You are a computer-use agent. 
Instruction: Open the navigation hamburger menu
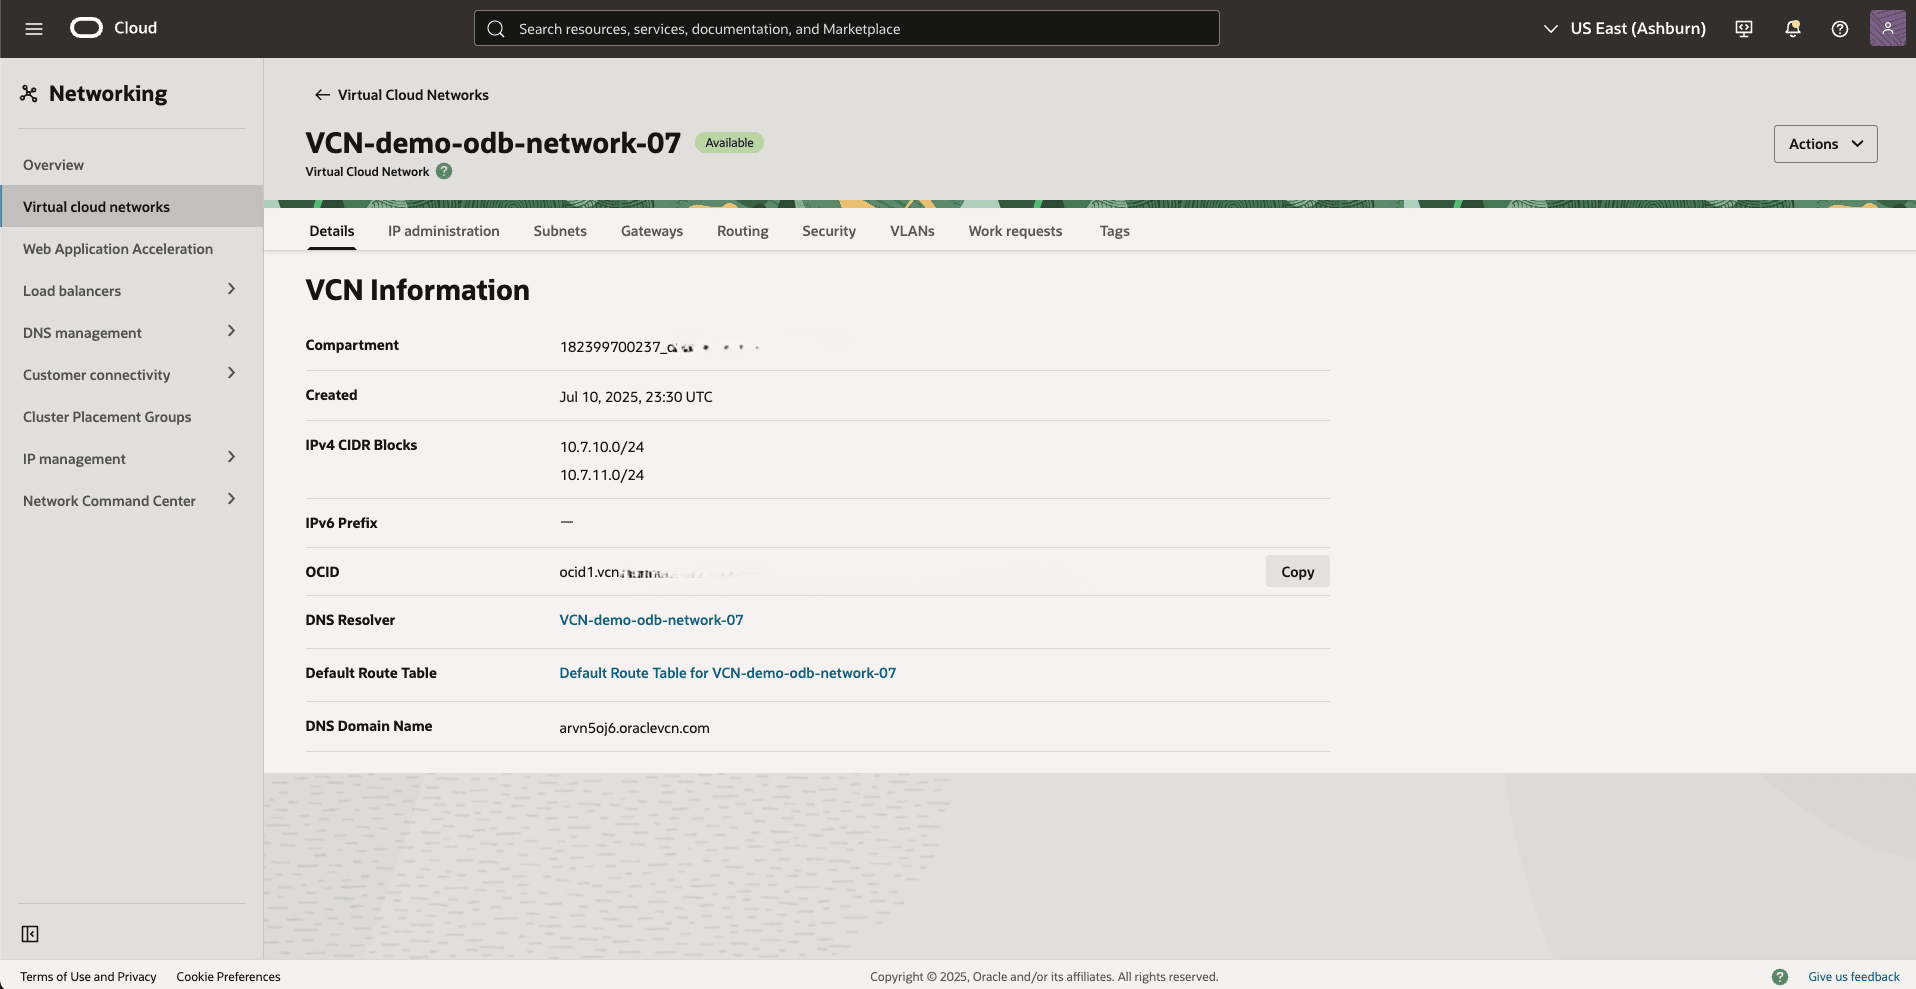pos(33,28)
